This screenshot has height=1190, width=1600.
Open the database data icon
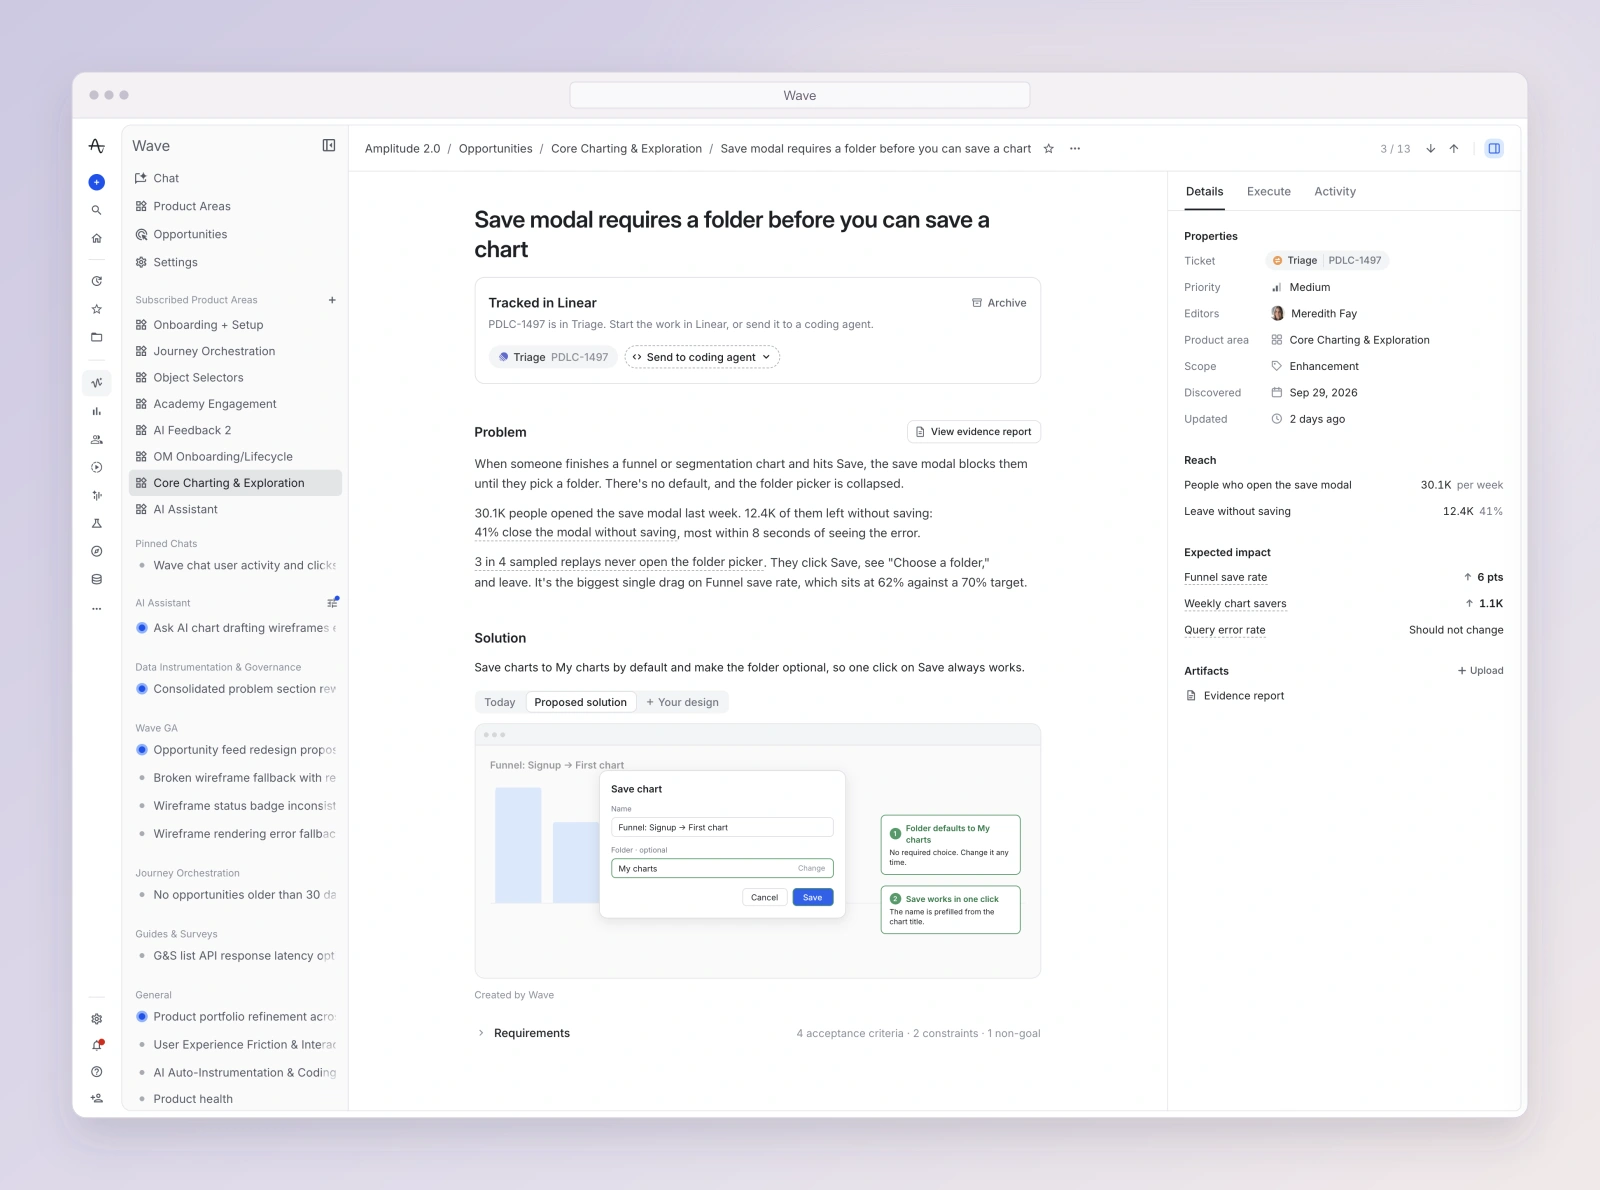pos(96,579)
